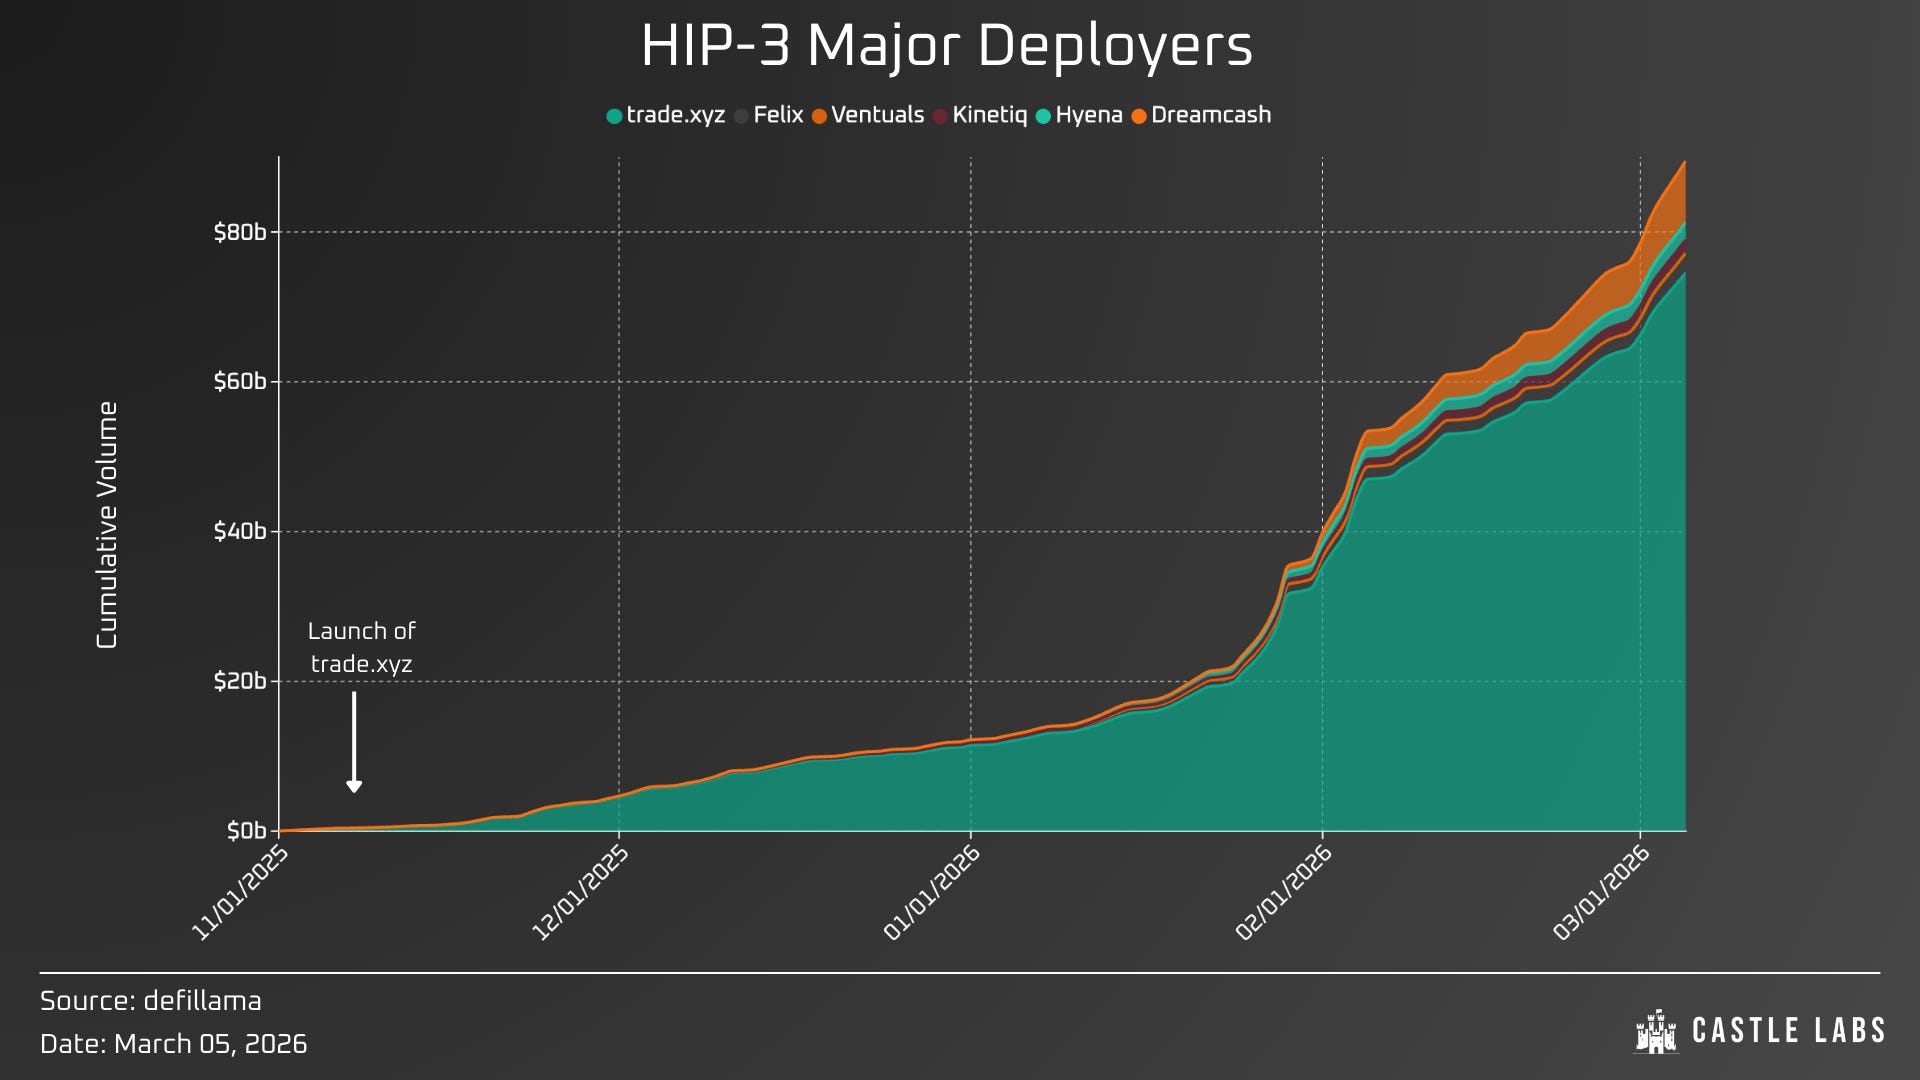Click the $40b y-axis label

click(240, 531)
